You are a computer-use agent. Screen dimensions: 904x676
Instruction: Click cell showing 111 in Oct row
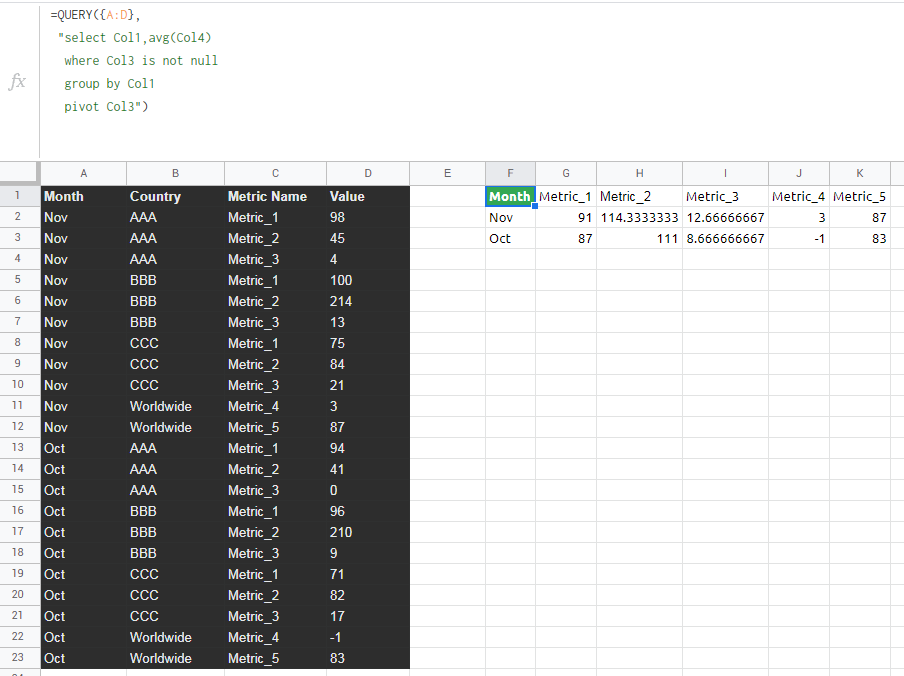pyautogui.click(x=639, y=239)
